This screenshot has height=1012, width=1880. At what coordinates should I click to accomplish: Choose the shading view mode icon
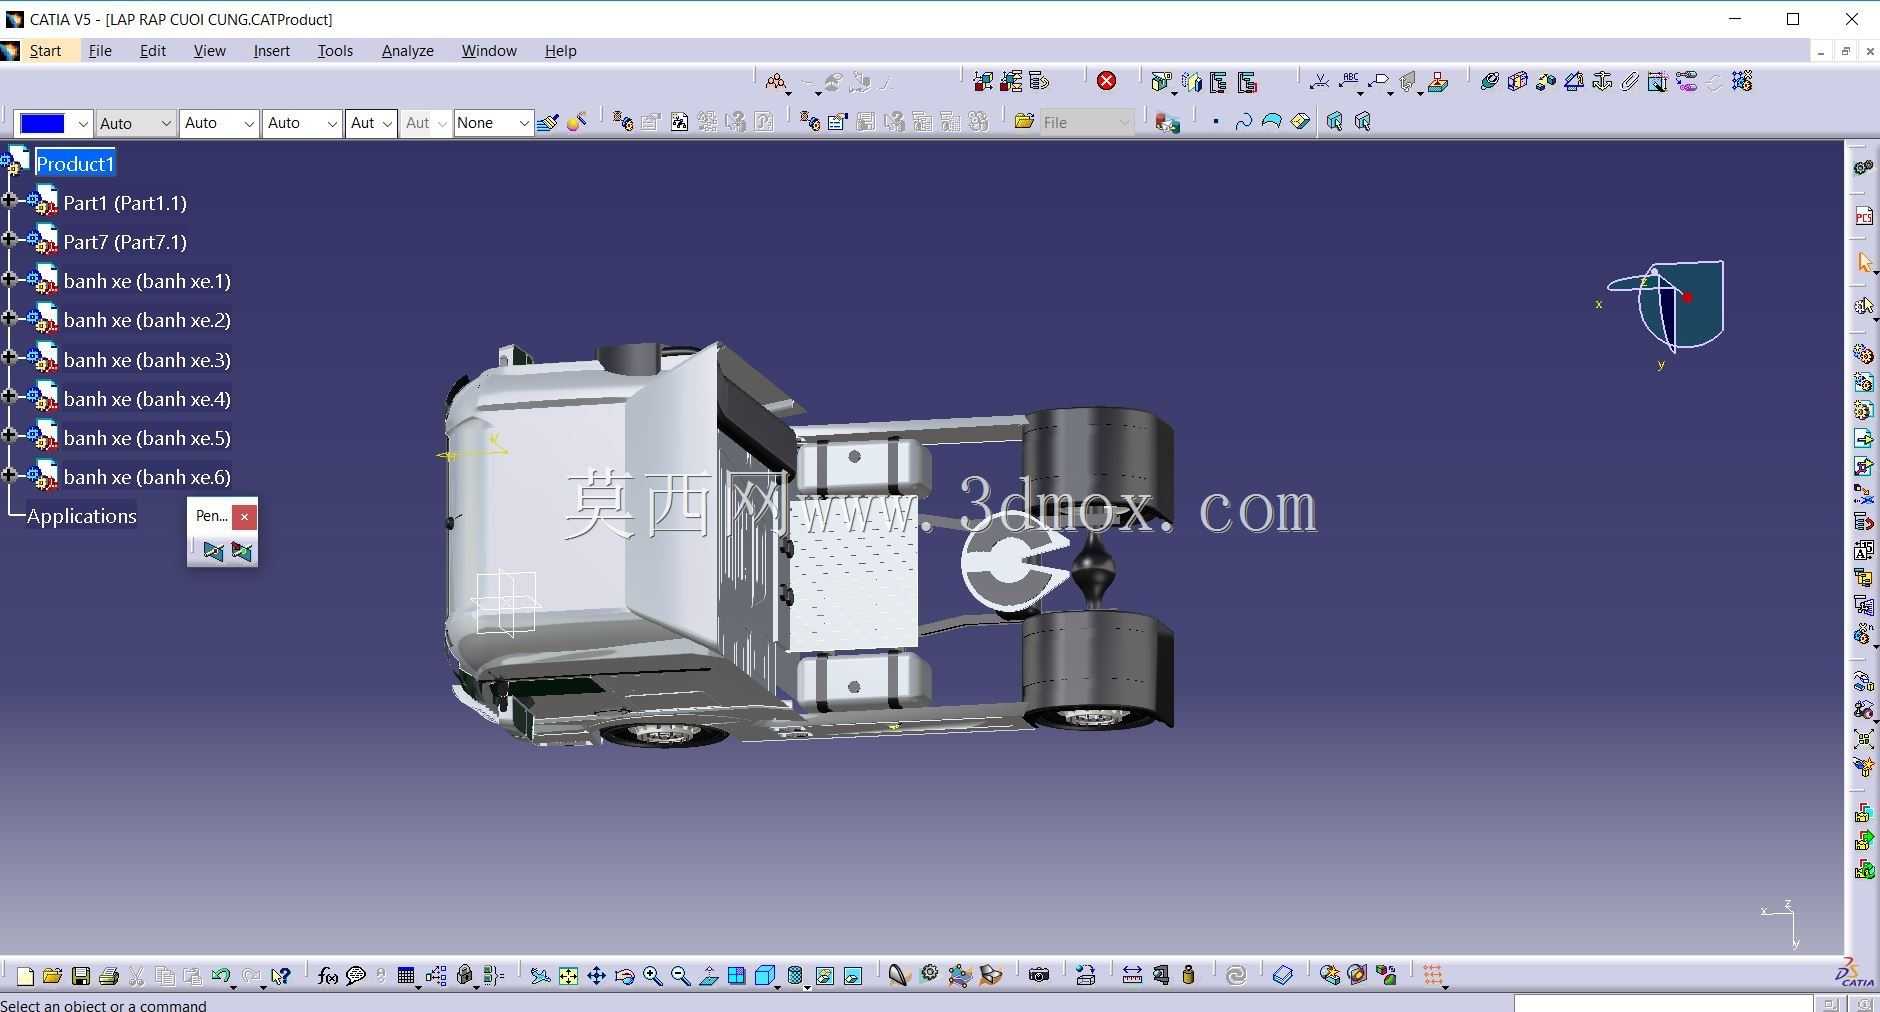(795, 976)
